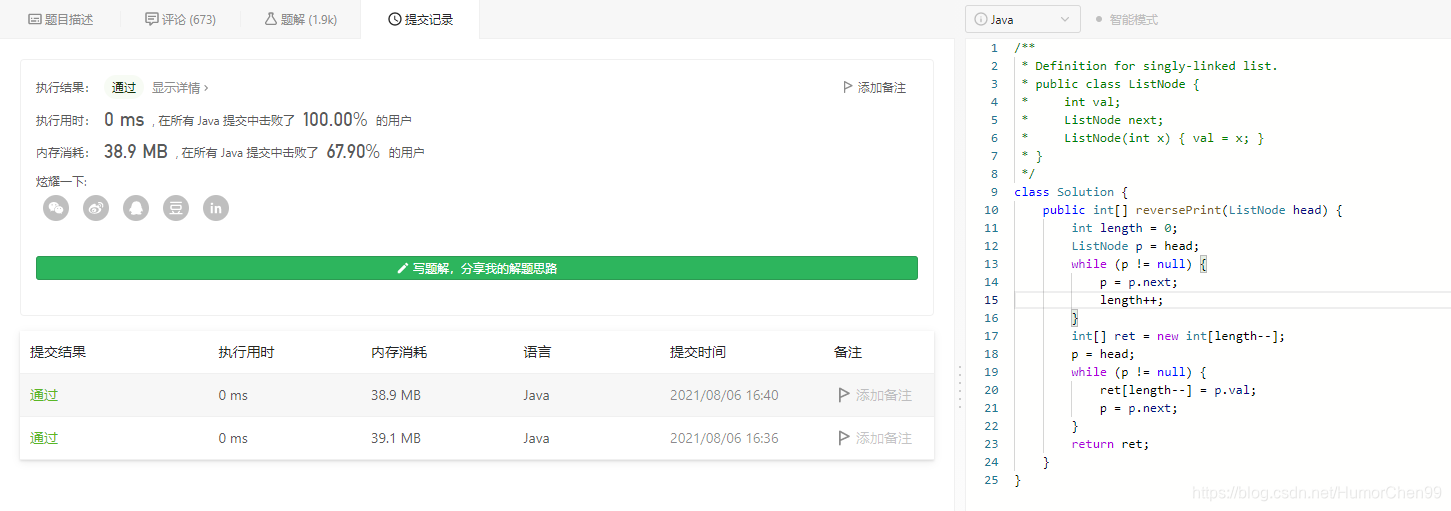This screenshot has height=511, width=1451.
Task: Click the first while (p != null) line
Action: [1140, 264]
